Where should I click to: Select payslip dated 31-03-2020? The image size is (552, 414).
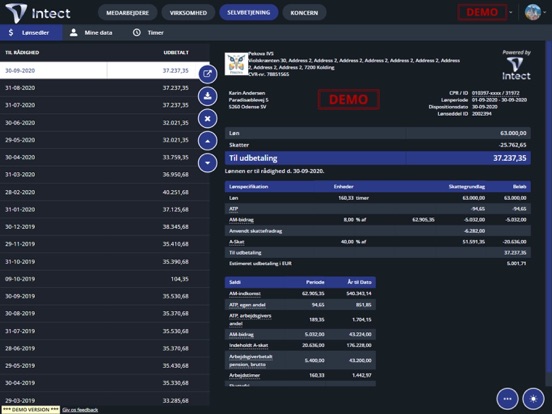(105, 174)
